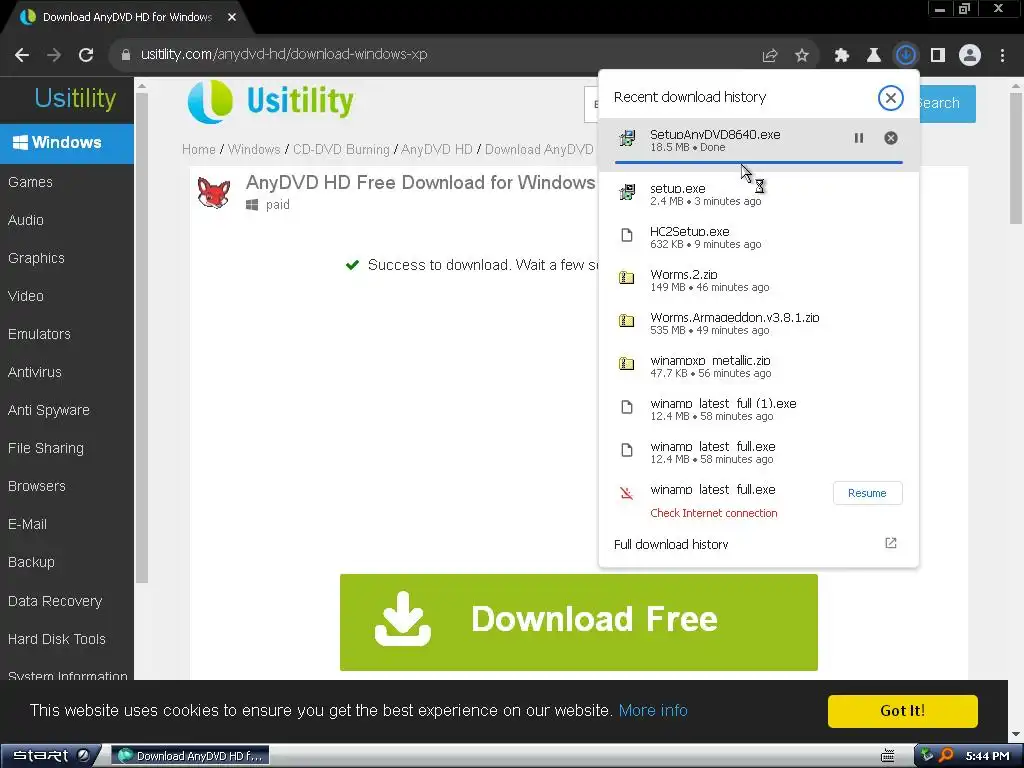The image size is (1024, 768).
Task: Click the clock showing 5:44 PM
Action: [x=987, y=756]
